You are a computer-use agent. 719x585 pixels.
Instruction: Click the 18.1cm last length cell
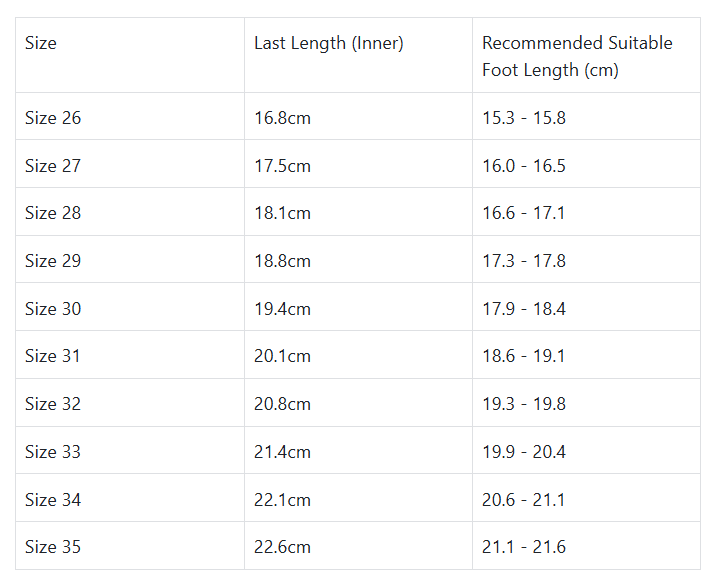(282, 213)
